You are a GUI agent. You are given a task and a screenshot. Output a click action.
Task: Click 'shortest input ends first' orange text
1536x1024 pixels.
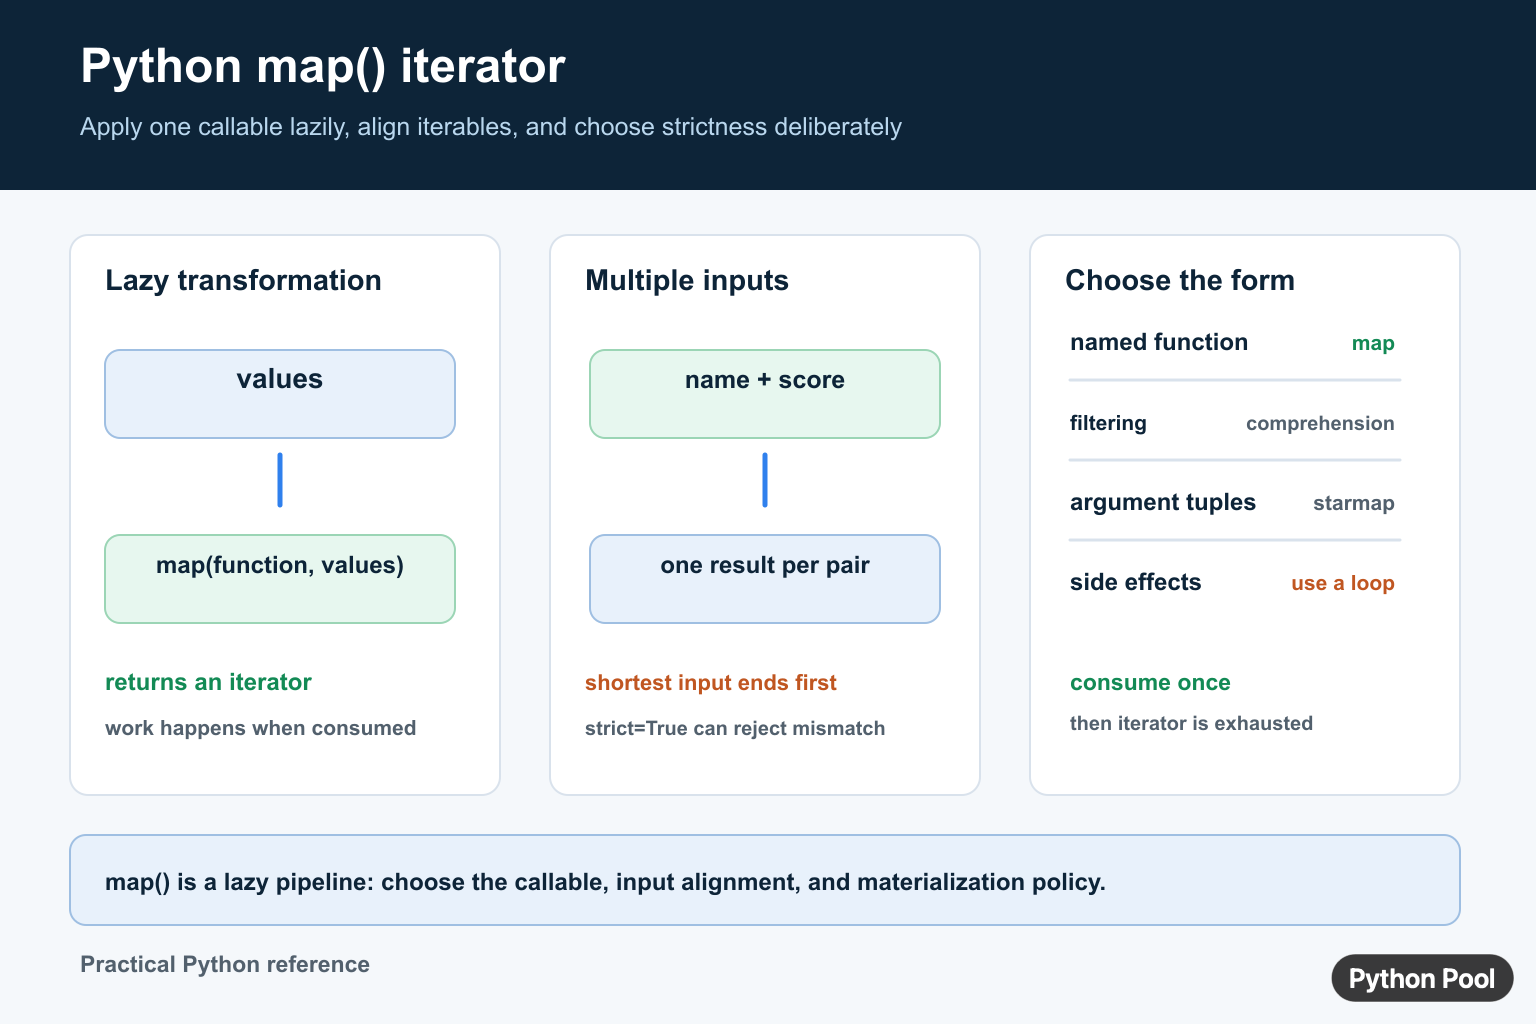(x=710, y=683)
